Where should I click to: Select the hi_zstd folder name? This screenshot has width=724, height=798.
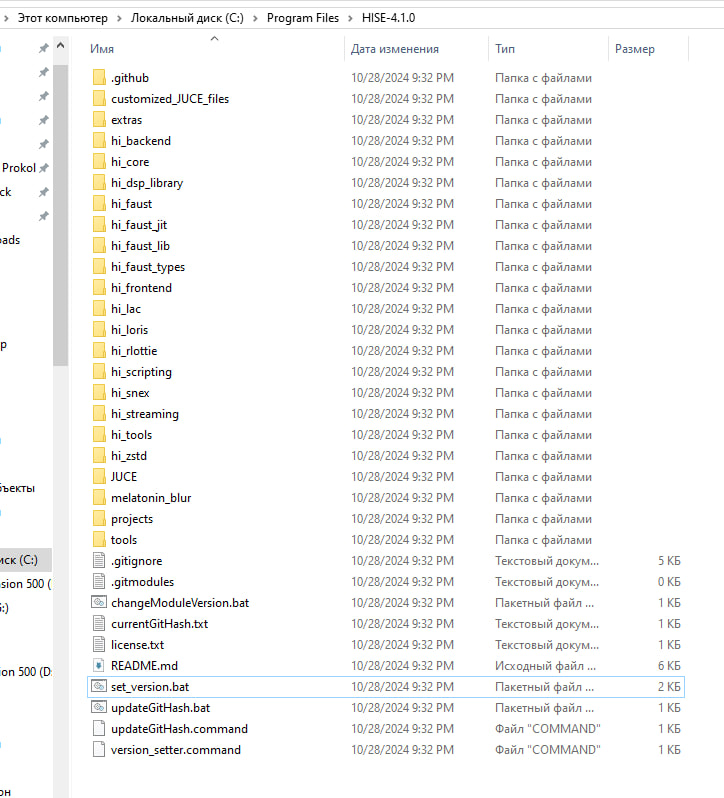pos(129,455)
